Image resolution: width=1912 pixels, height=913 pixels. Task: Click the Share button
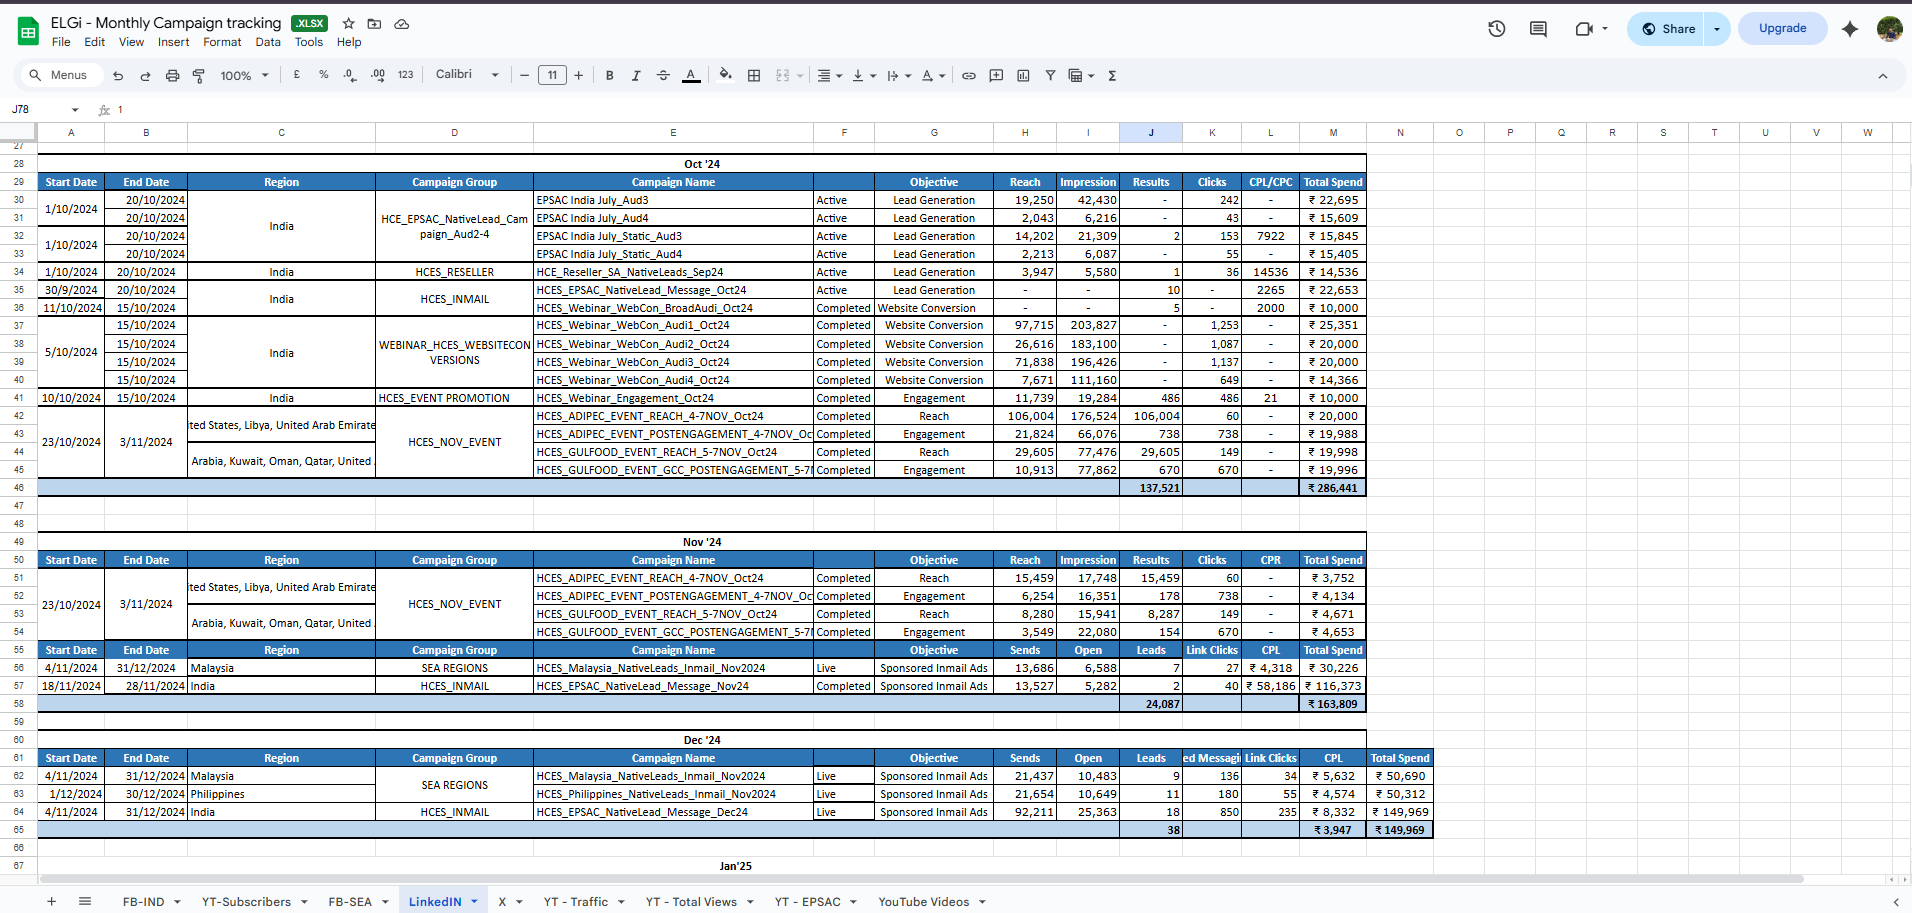[x=1669, y=29]
